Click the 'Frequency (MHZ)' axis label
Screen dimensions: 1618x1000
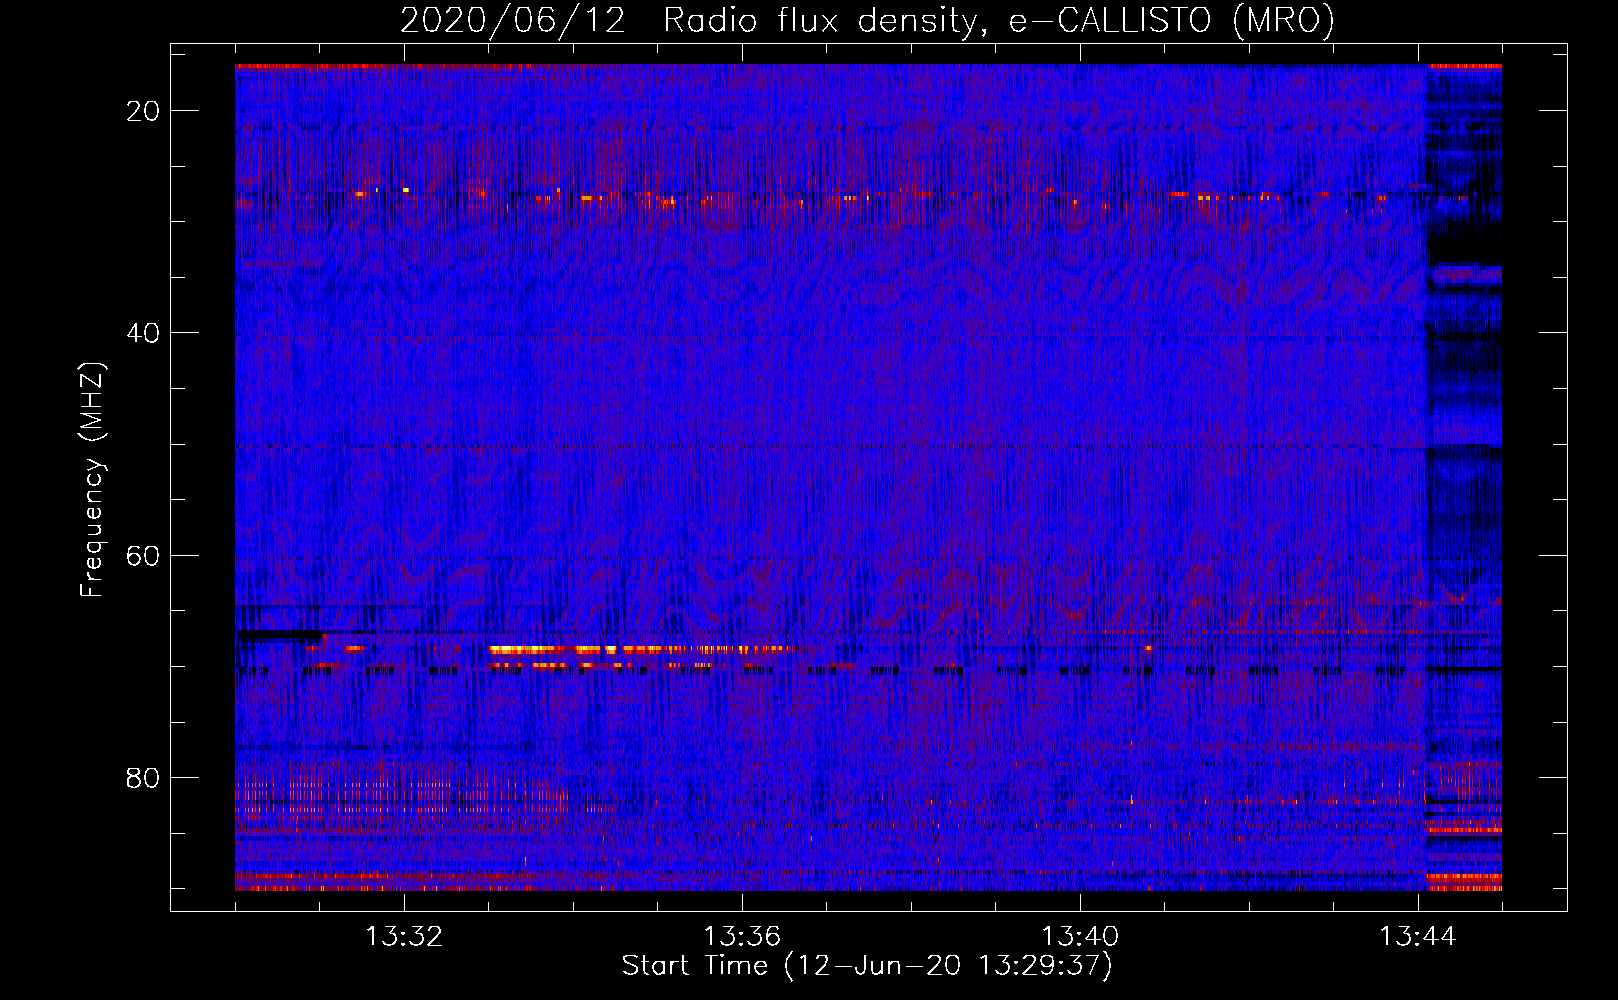tap(92, 480)
